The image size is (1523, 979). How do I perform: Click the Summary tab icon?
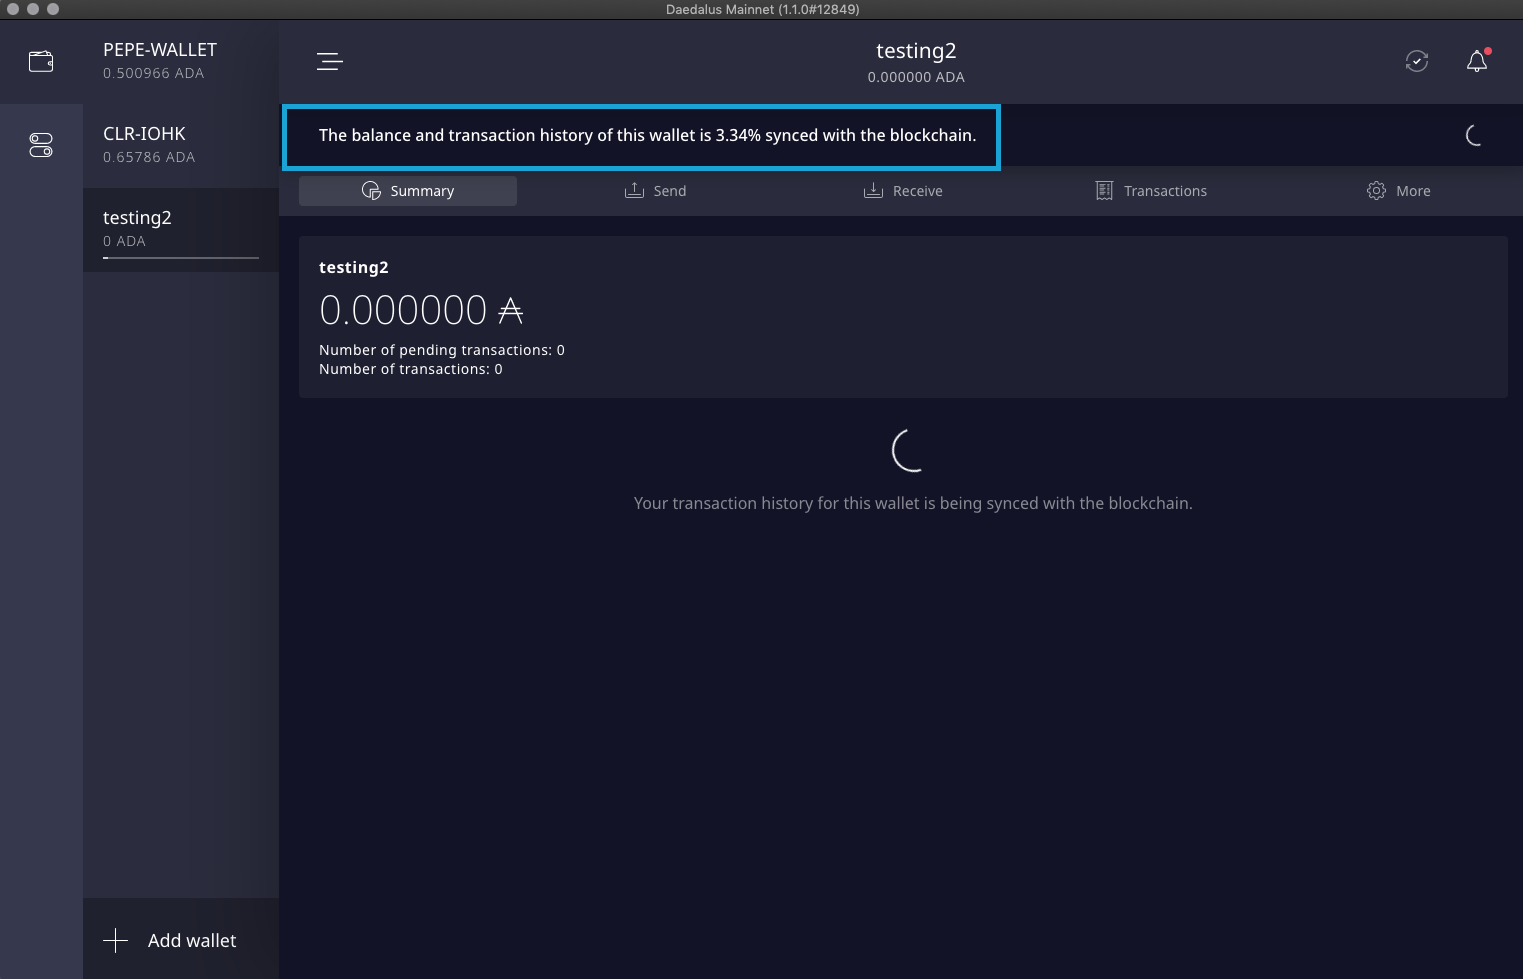click(x=371, y=191)
